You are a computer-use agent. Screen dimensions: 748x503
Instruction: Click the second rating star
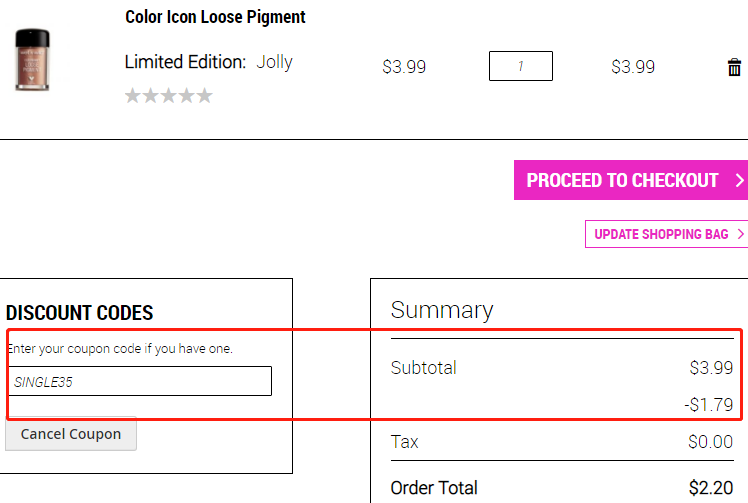point(151,95)
